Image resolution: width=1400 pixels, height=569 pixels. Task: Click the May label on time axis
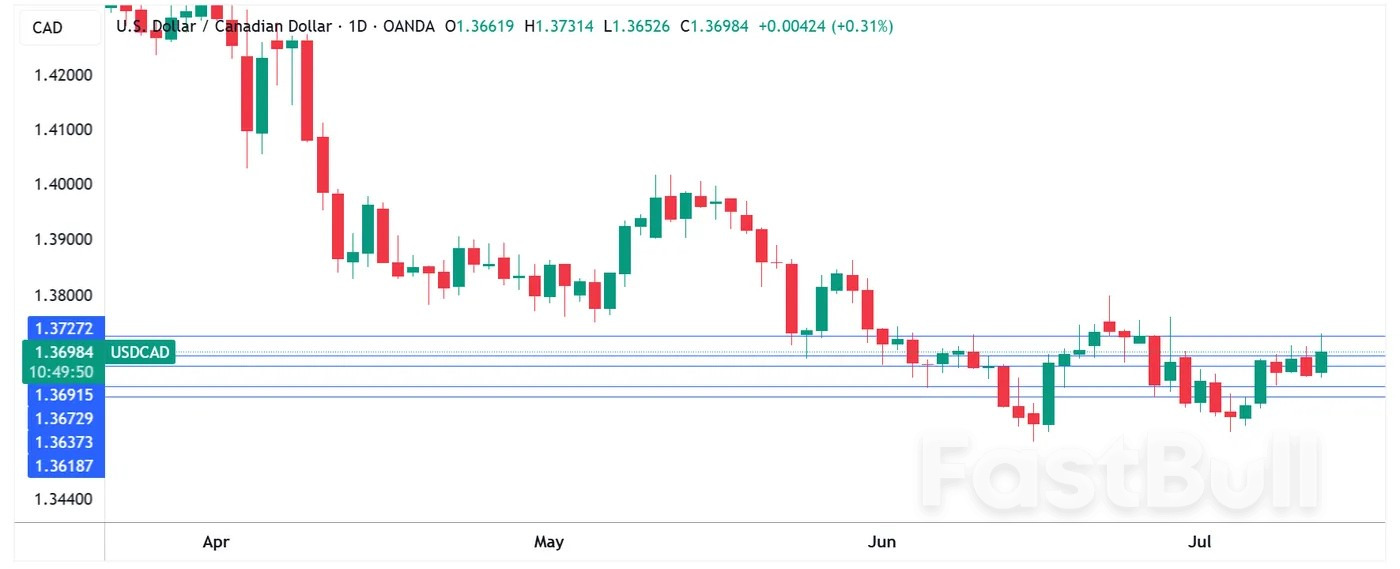548,542
